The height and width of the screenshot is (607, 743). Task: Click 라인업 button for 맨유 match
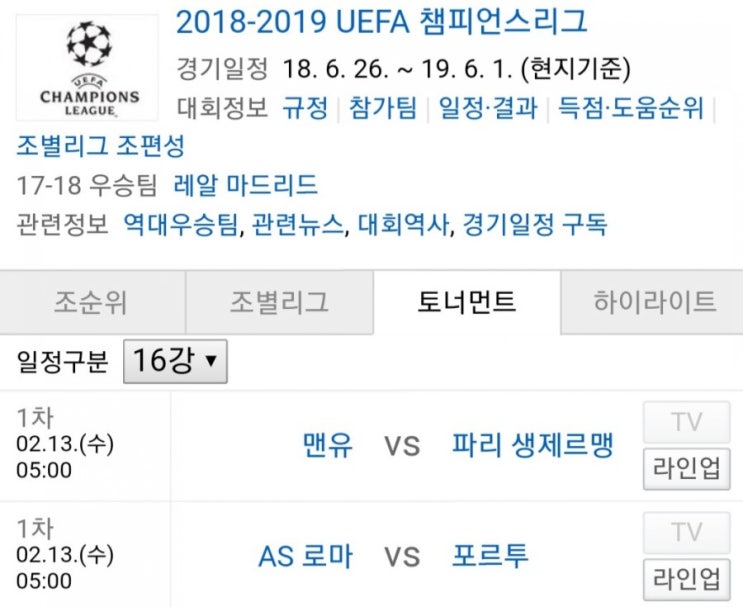tap(686, 469)
